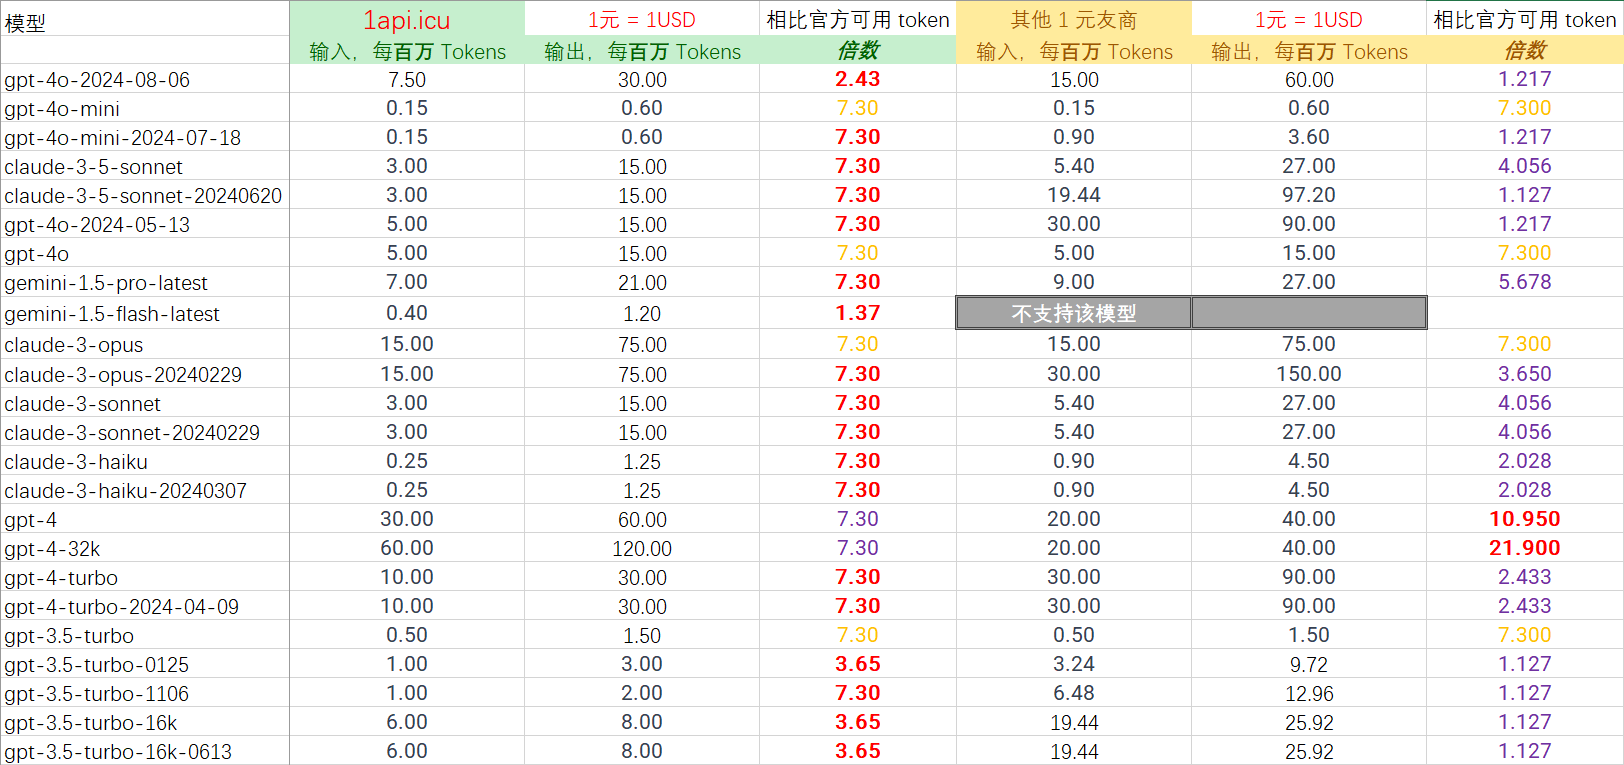Select the gpt-4o-2024-05-13 model cell
This screenshot has height=765, width=1624.
(145, 224)
